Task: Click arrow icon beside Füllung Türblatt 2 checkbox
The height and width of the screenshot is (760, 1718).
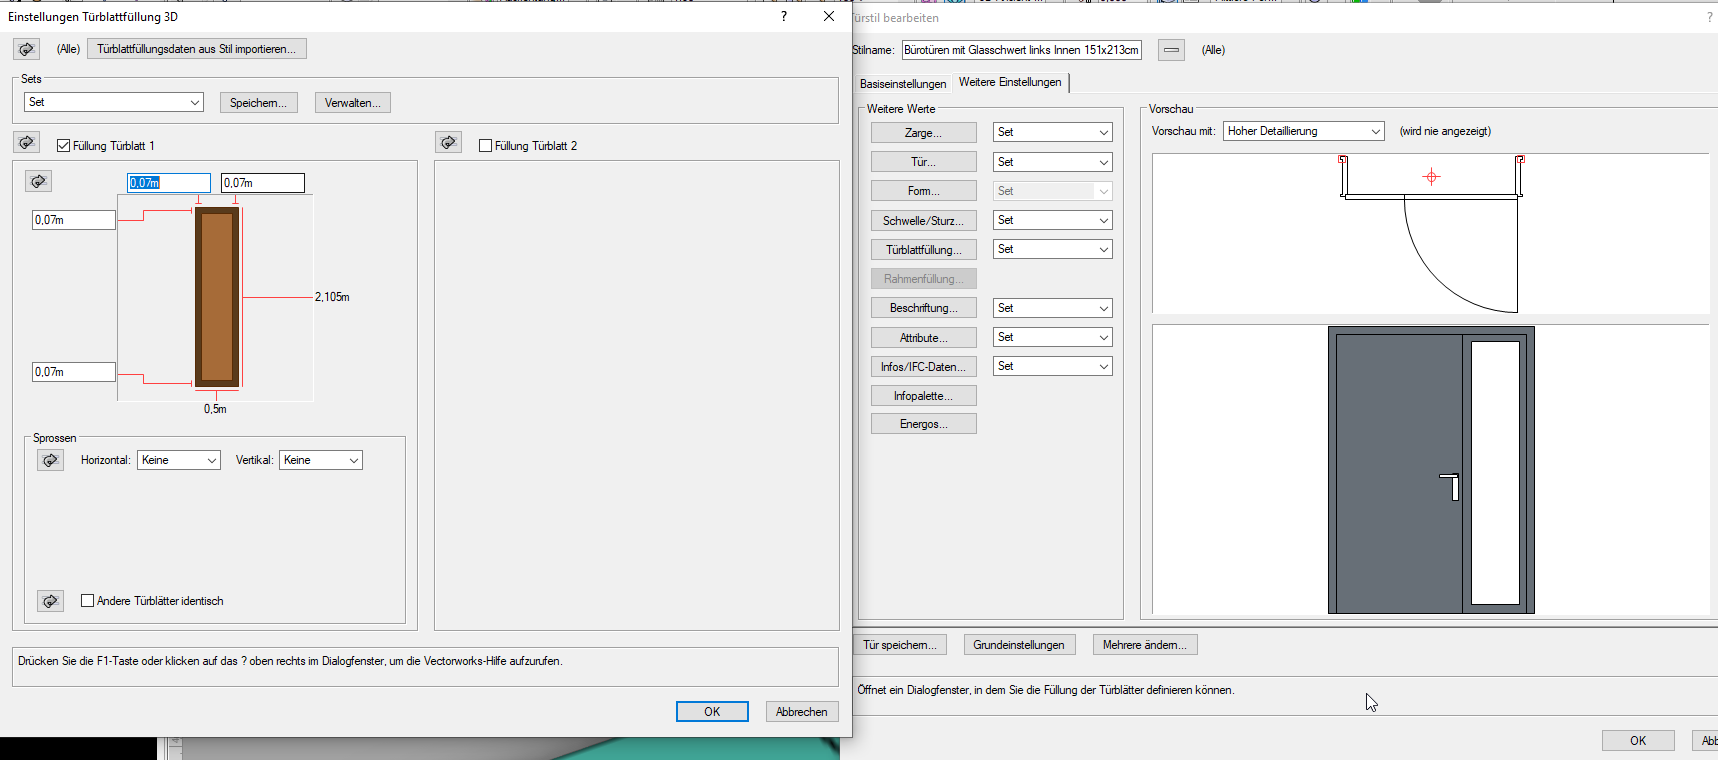Action: [448, 143]
